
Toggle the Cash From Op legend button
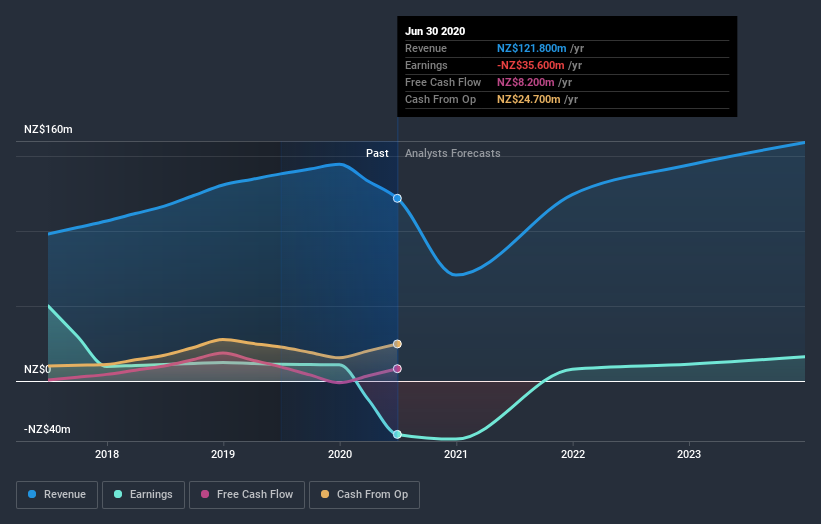(x=364, y=495)
